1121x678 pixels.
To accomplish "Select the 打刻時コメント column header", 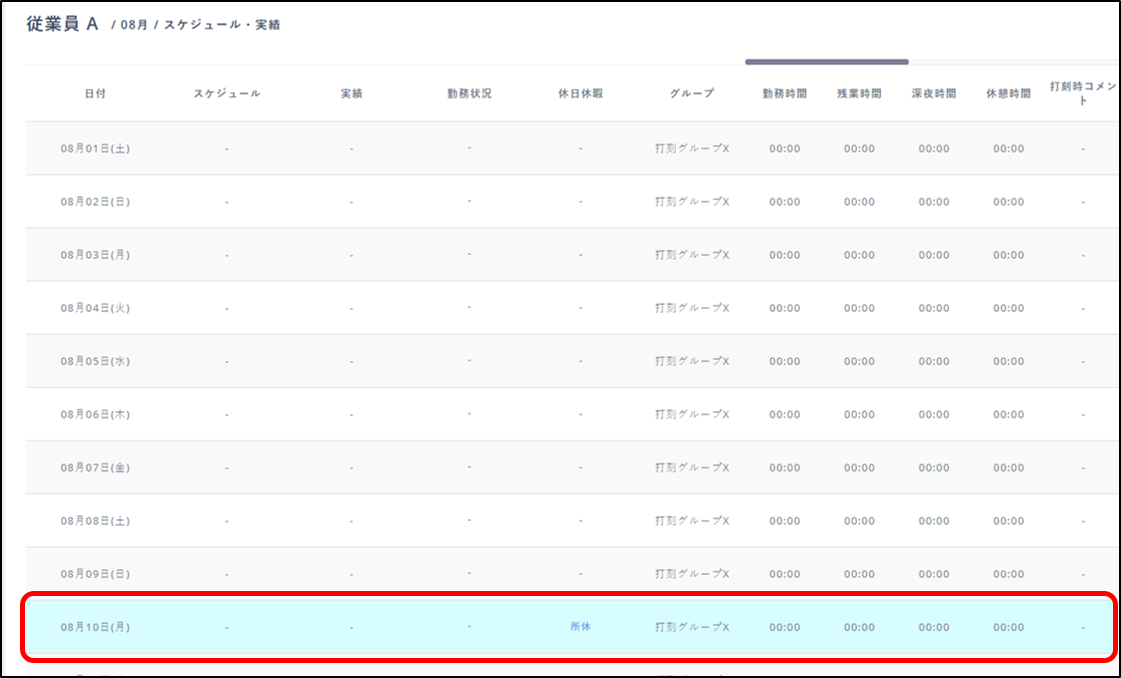I will [1082, 94].
